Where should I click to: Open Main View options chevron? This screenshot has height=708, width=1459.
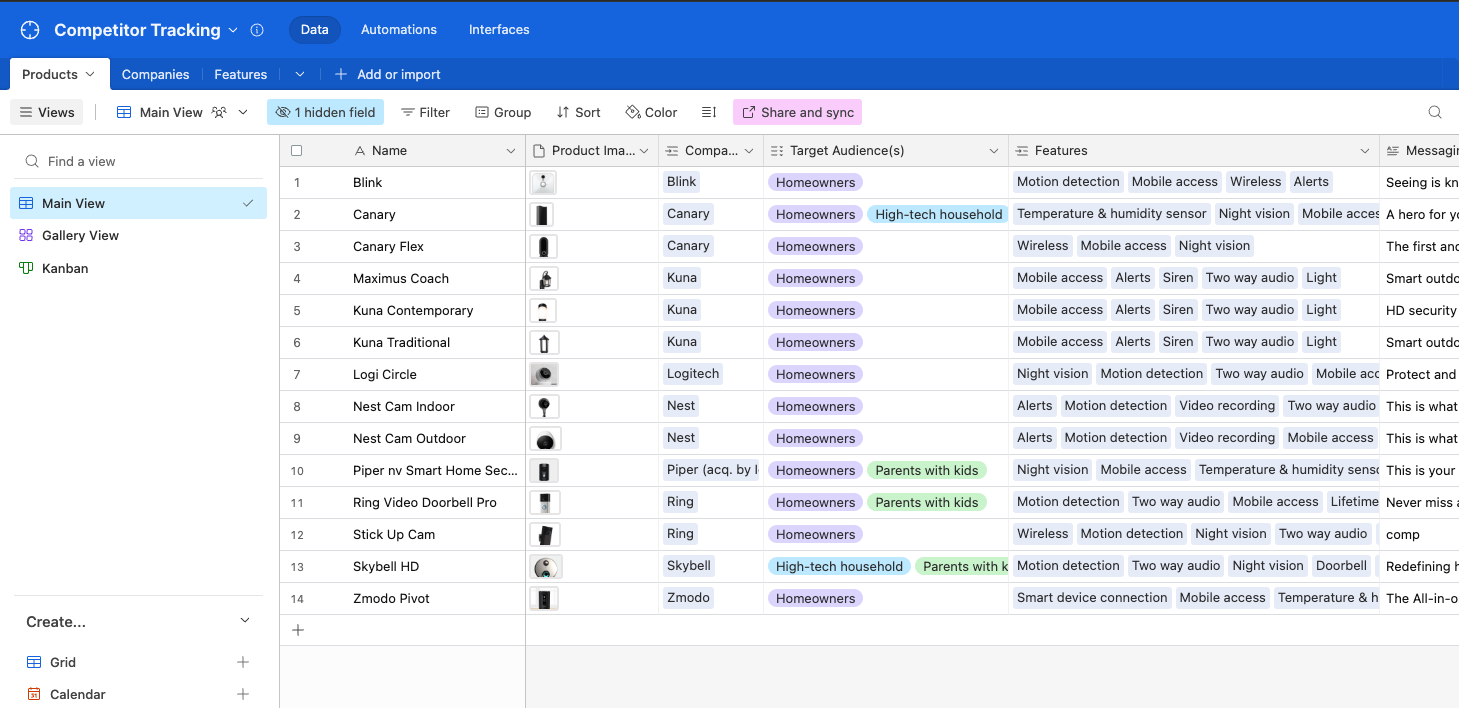click(x=243, y=112)
